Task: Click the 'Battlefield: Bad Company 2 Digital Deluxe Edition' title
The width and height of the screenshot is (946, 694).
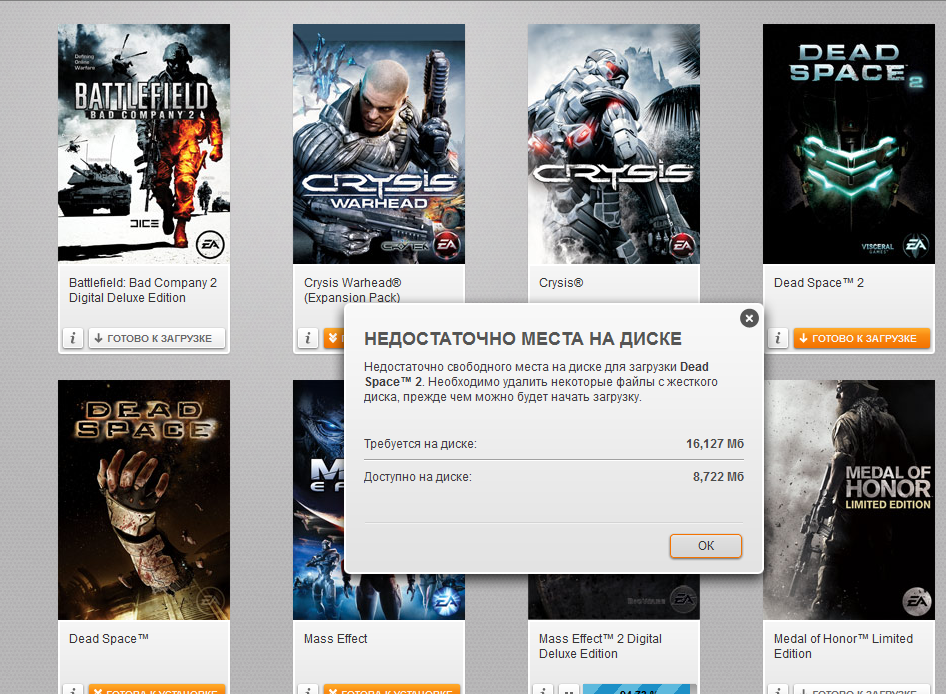Action: click(x=142, y=290)
